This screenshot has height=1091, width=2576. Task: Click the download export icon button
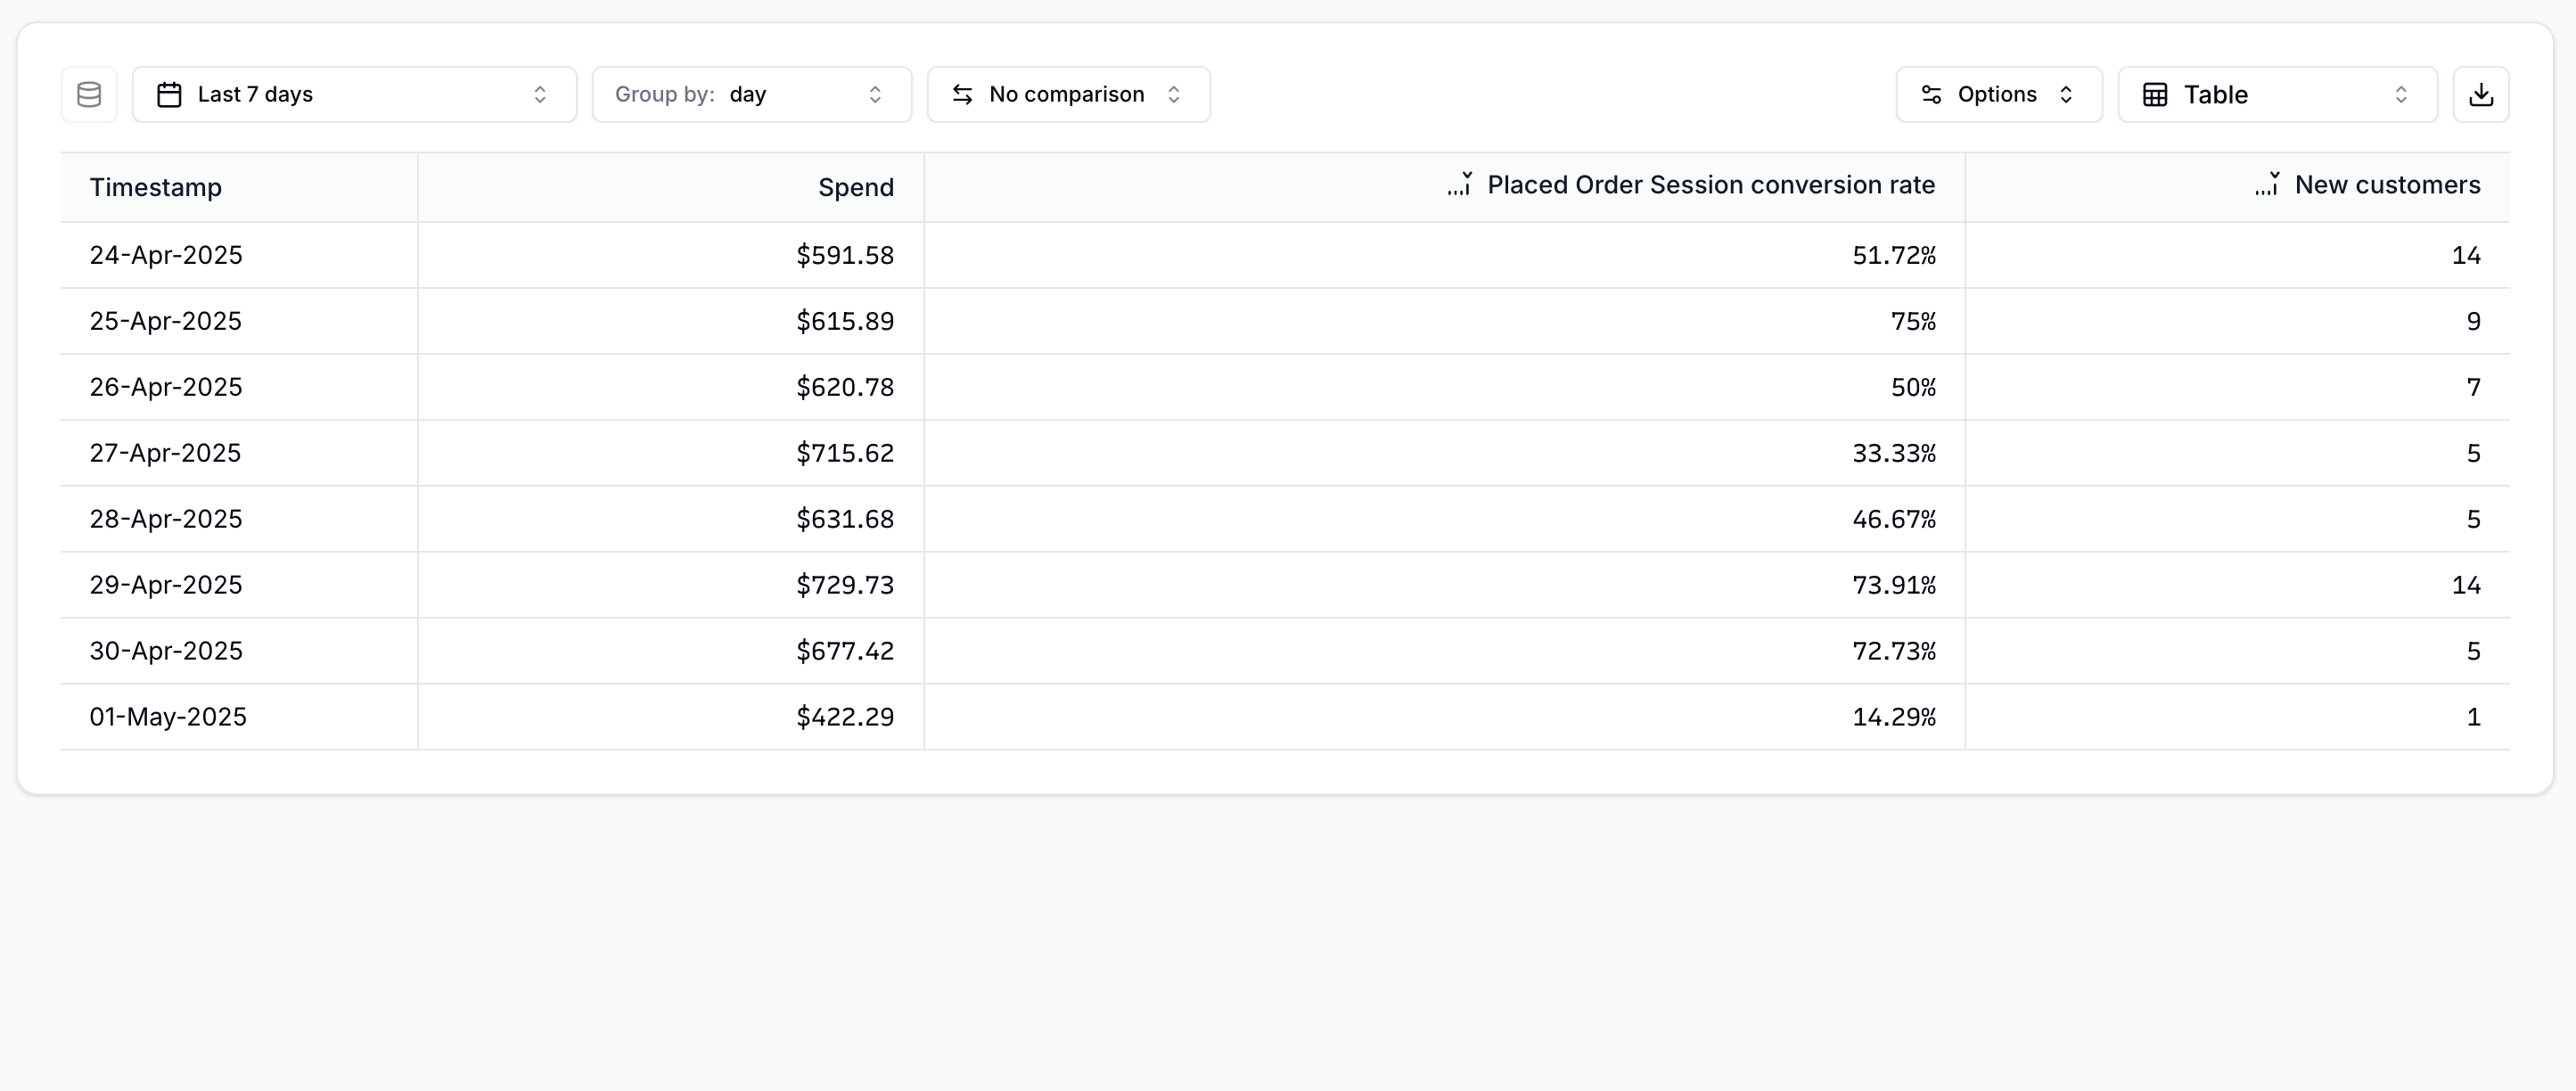coord(2480,95)
